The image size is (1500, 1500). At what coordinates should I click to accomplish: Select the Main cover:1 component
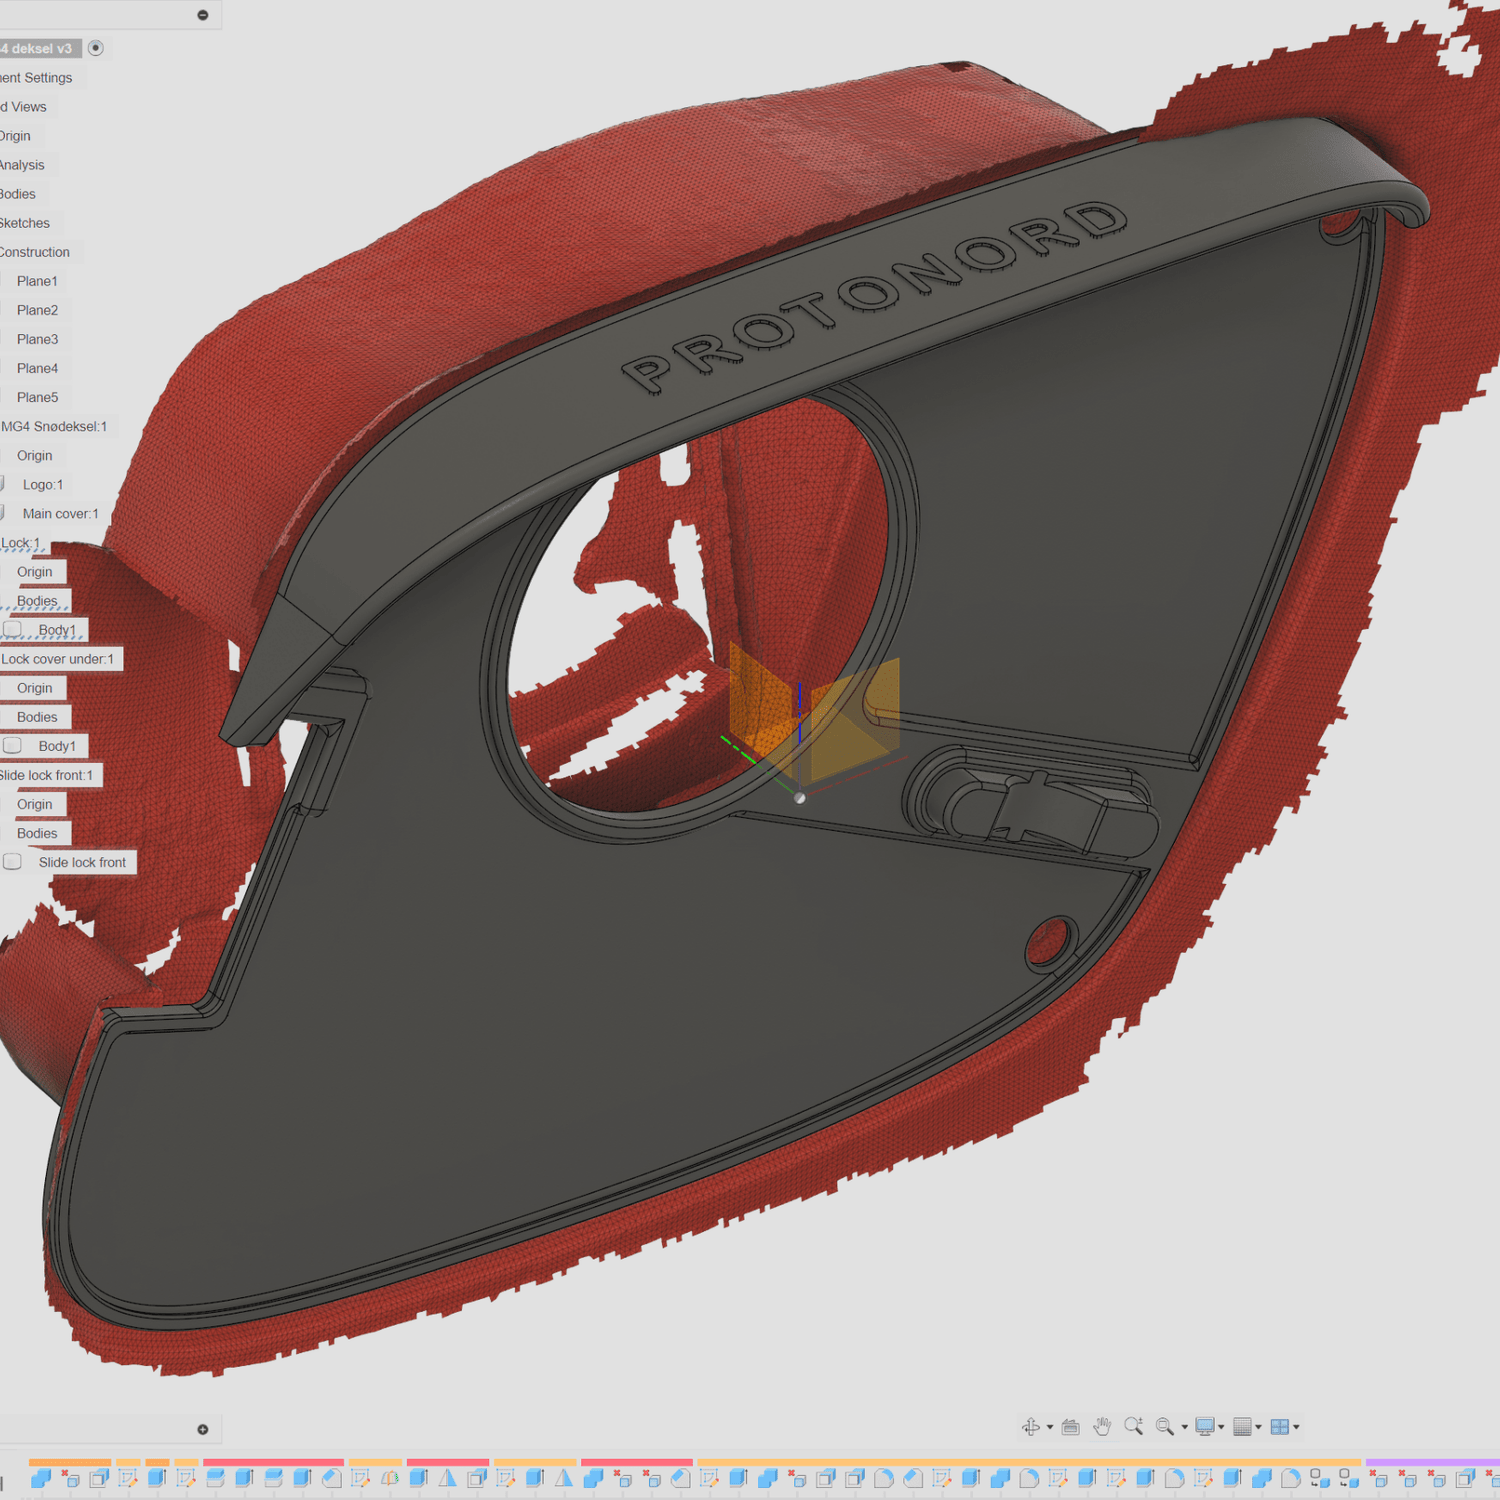tap(60, 514)
